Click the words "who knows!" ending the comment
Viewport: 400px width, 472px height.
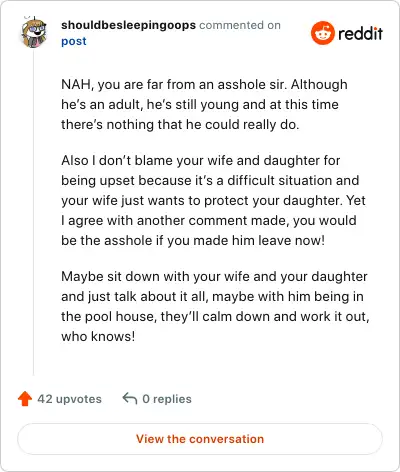click(98, 336)
